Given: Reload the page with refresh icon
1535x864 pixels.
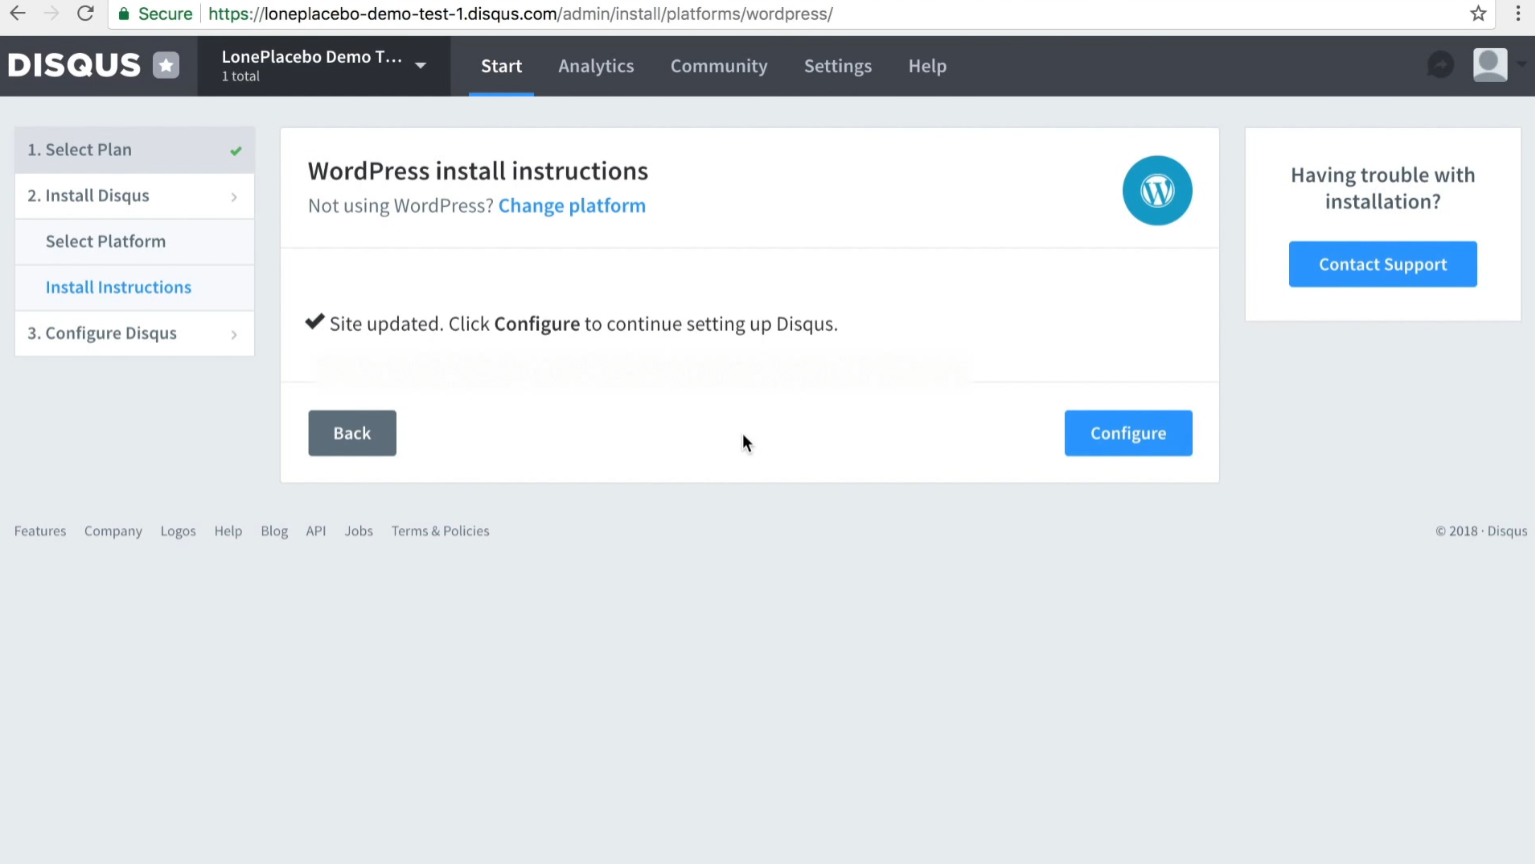Looking at the screenshot, I should (x=85, y=14).
